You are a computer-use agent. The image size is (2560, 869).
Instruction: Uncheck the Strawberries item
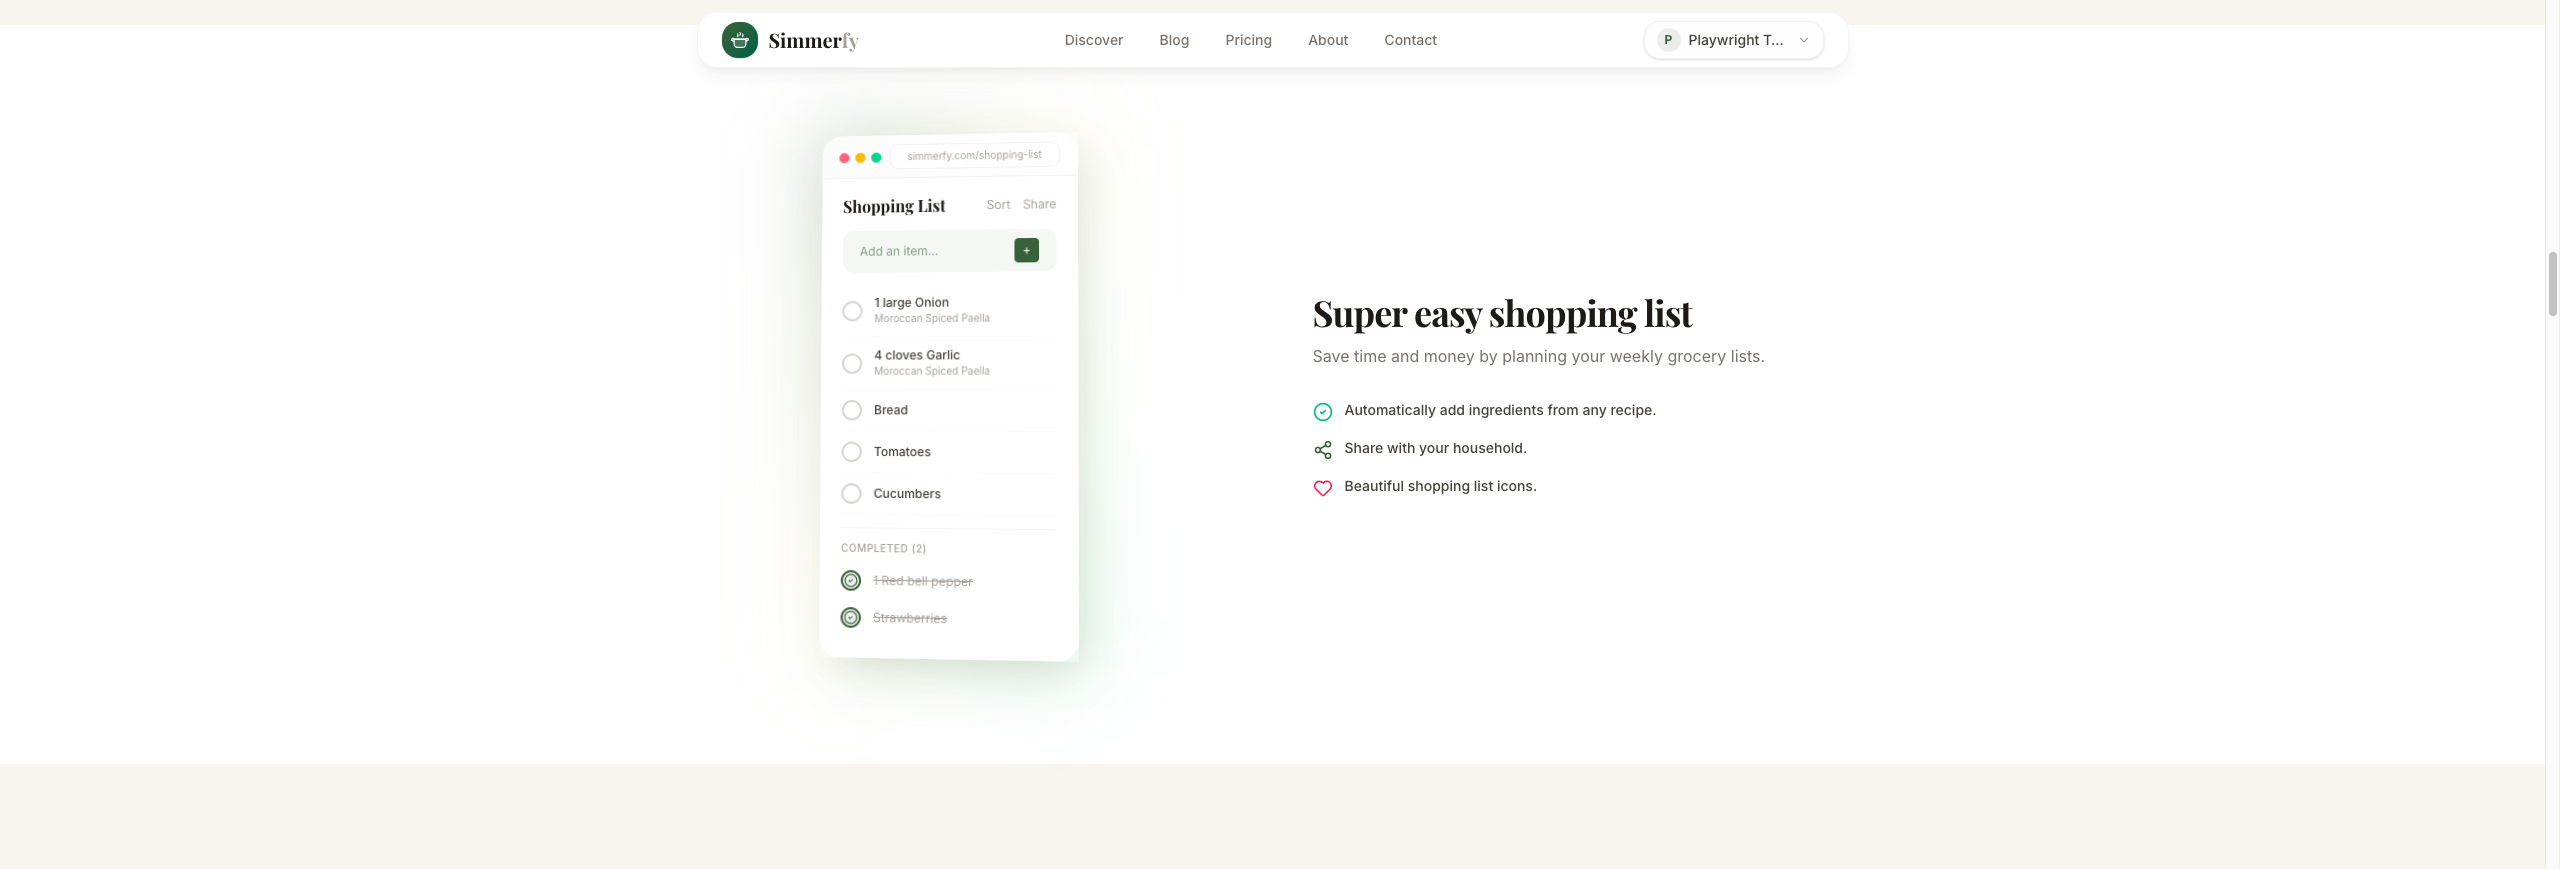pyautogui.click(x=851, y=617)
